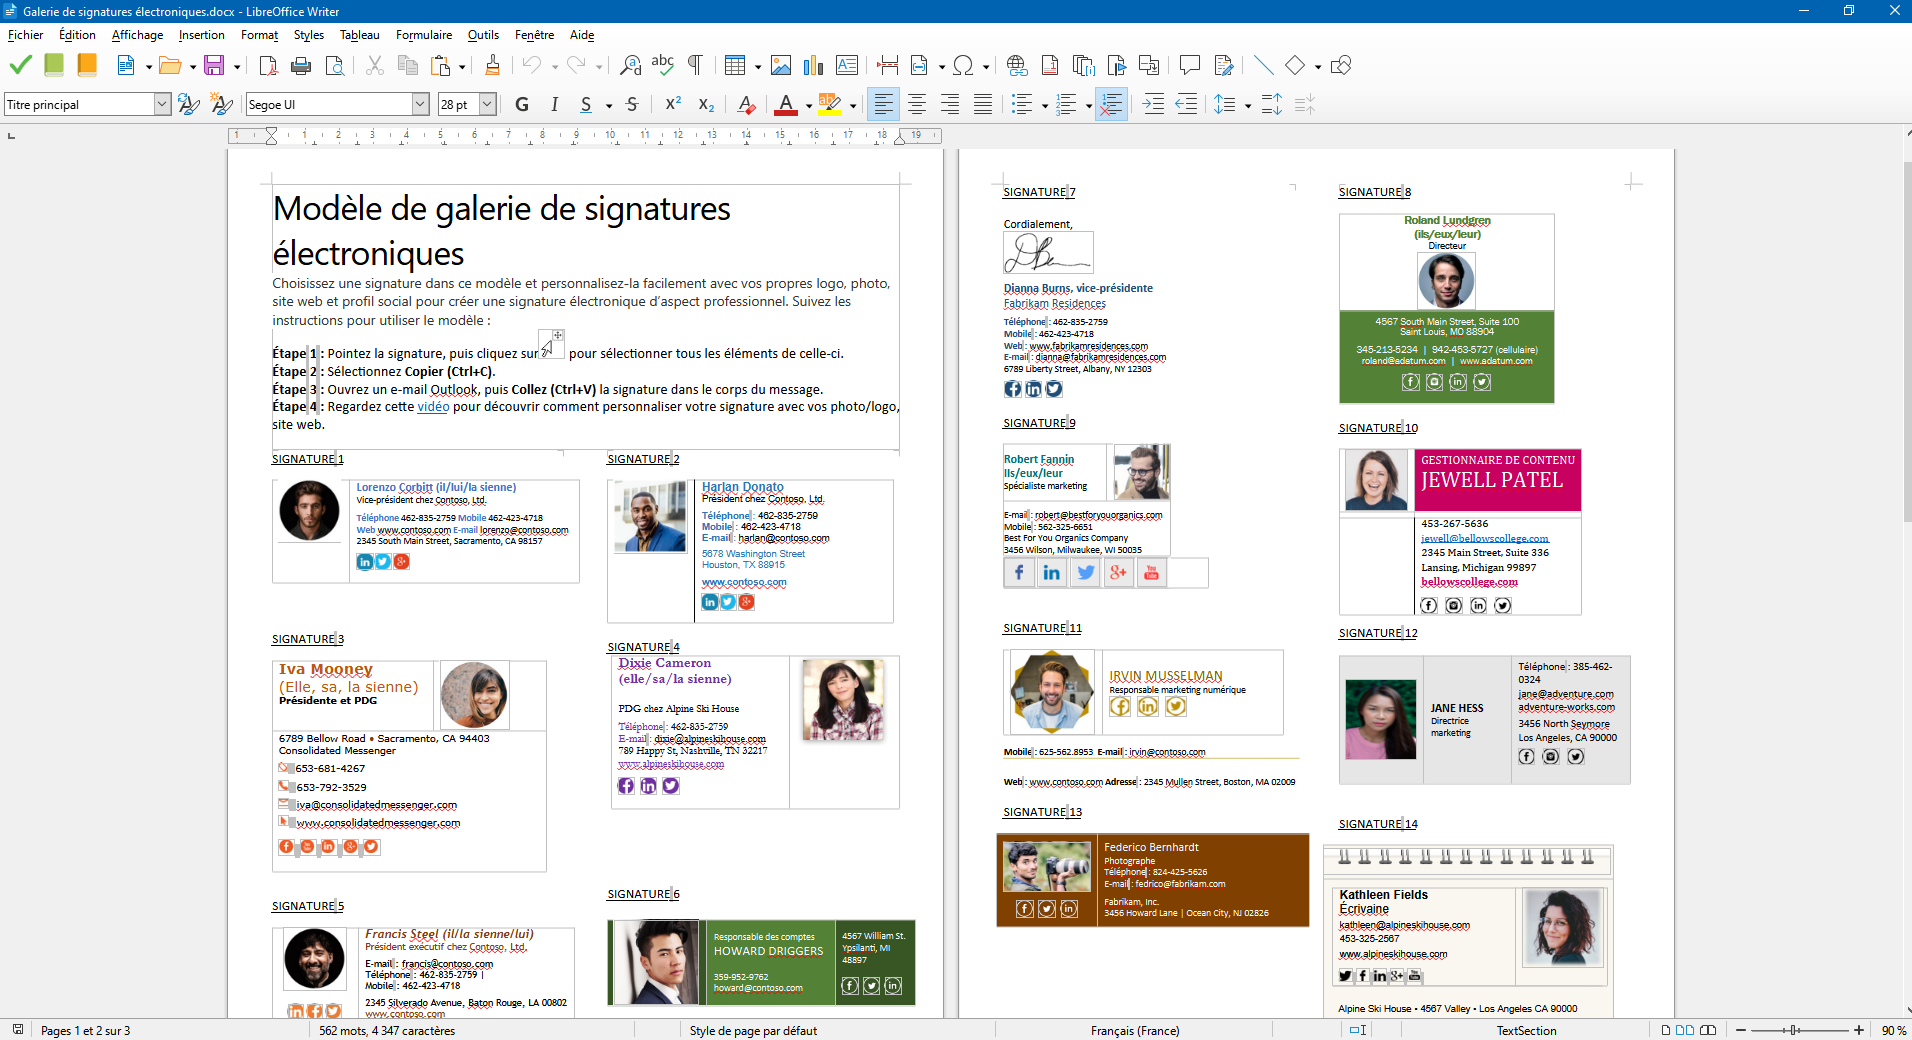Expand Insert Table dropdown arrow
This screenshot has width=1912, height=1040.
pos(758,67)
